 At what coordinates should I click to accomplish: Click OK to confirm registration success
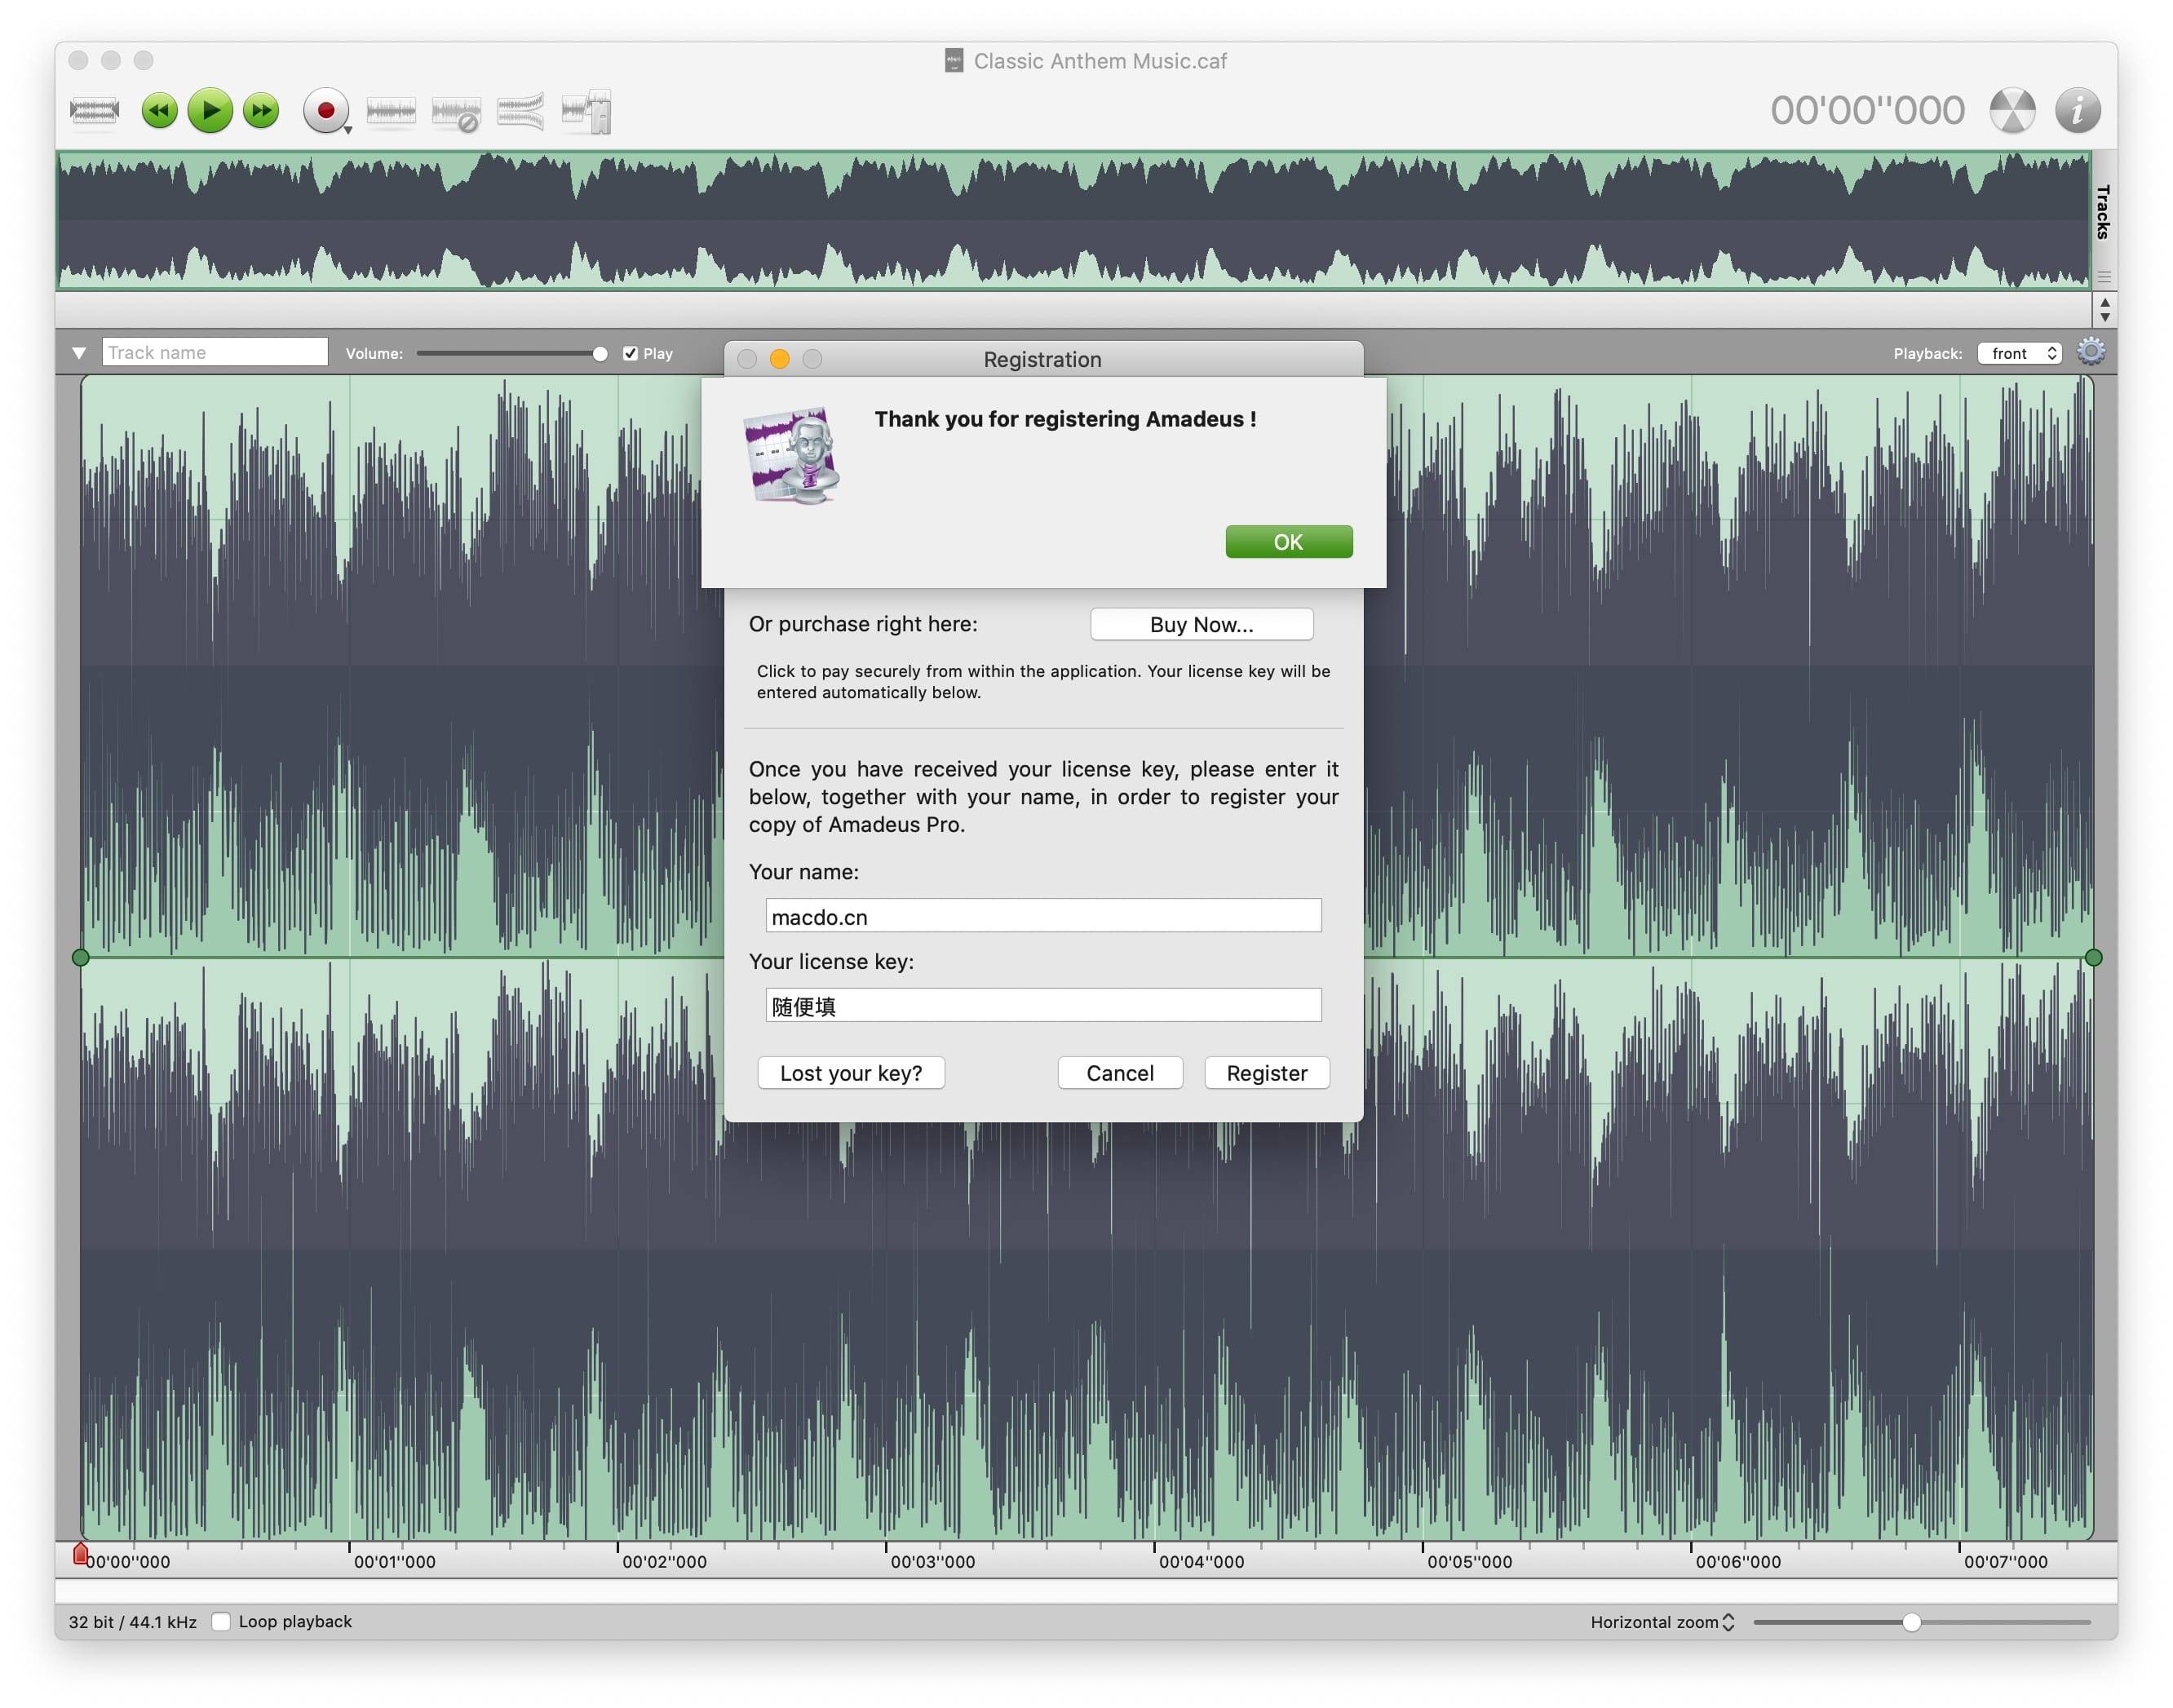1290,542
